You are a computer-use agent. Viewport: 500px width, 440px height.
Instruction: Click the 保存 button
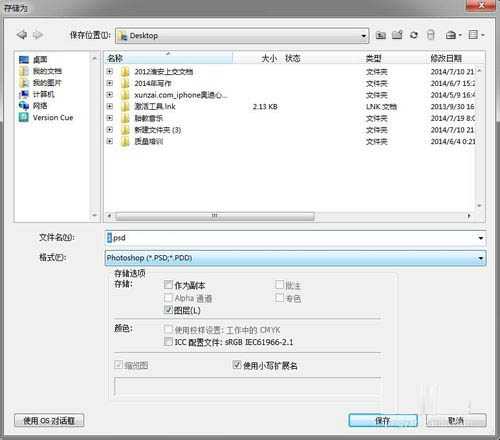click(383, 420)
